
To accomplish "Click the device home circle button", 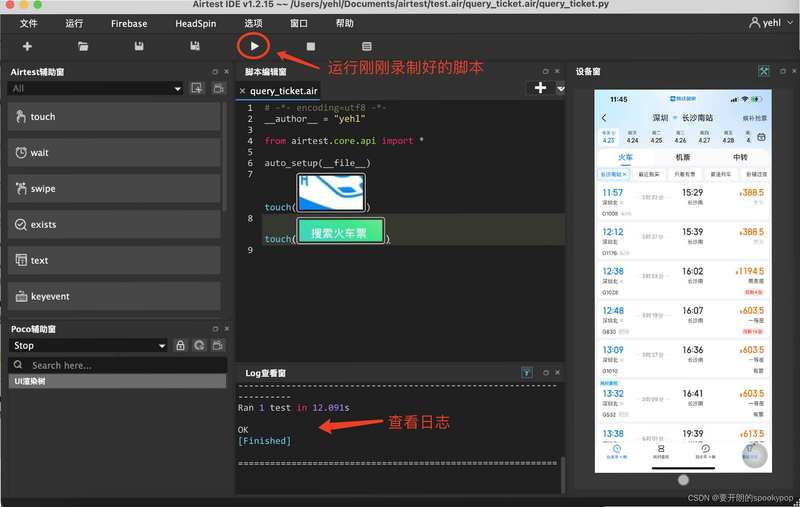I will click(x=683, y=480).
